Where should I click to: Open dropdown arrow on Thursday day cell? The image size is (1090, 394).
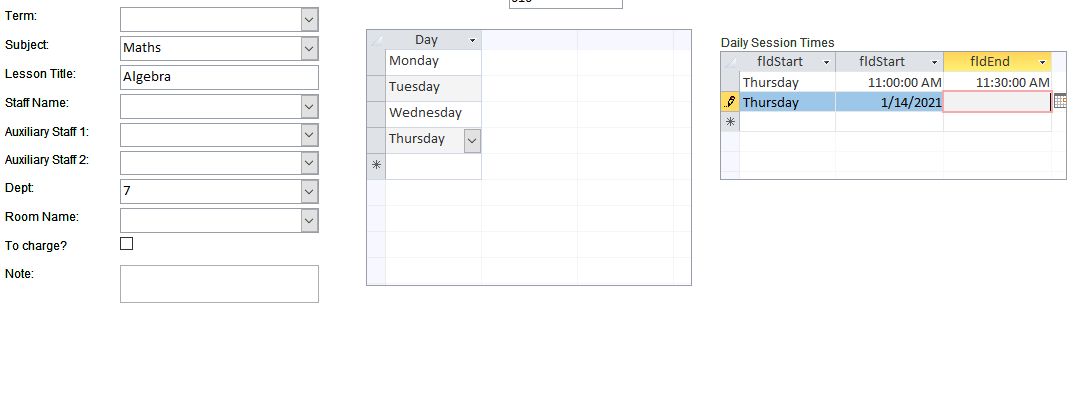click(472, 140)
